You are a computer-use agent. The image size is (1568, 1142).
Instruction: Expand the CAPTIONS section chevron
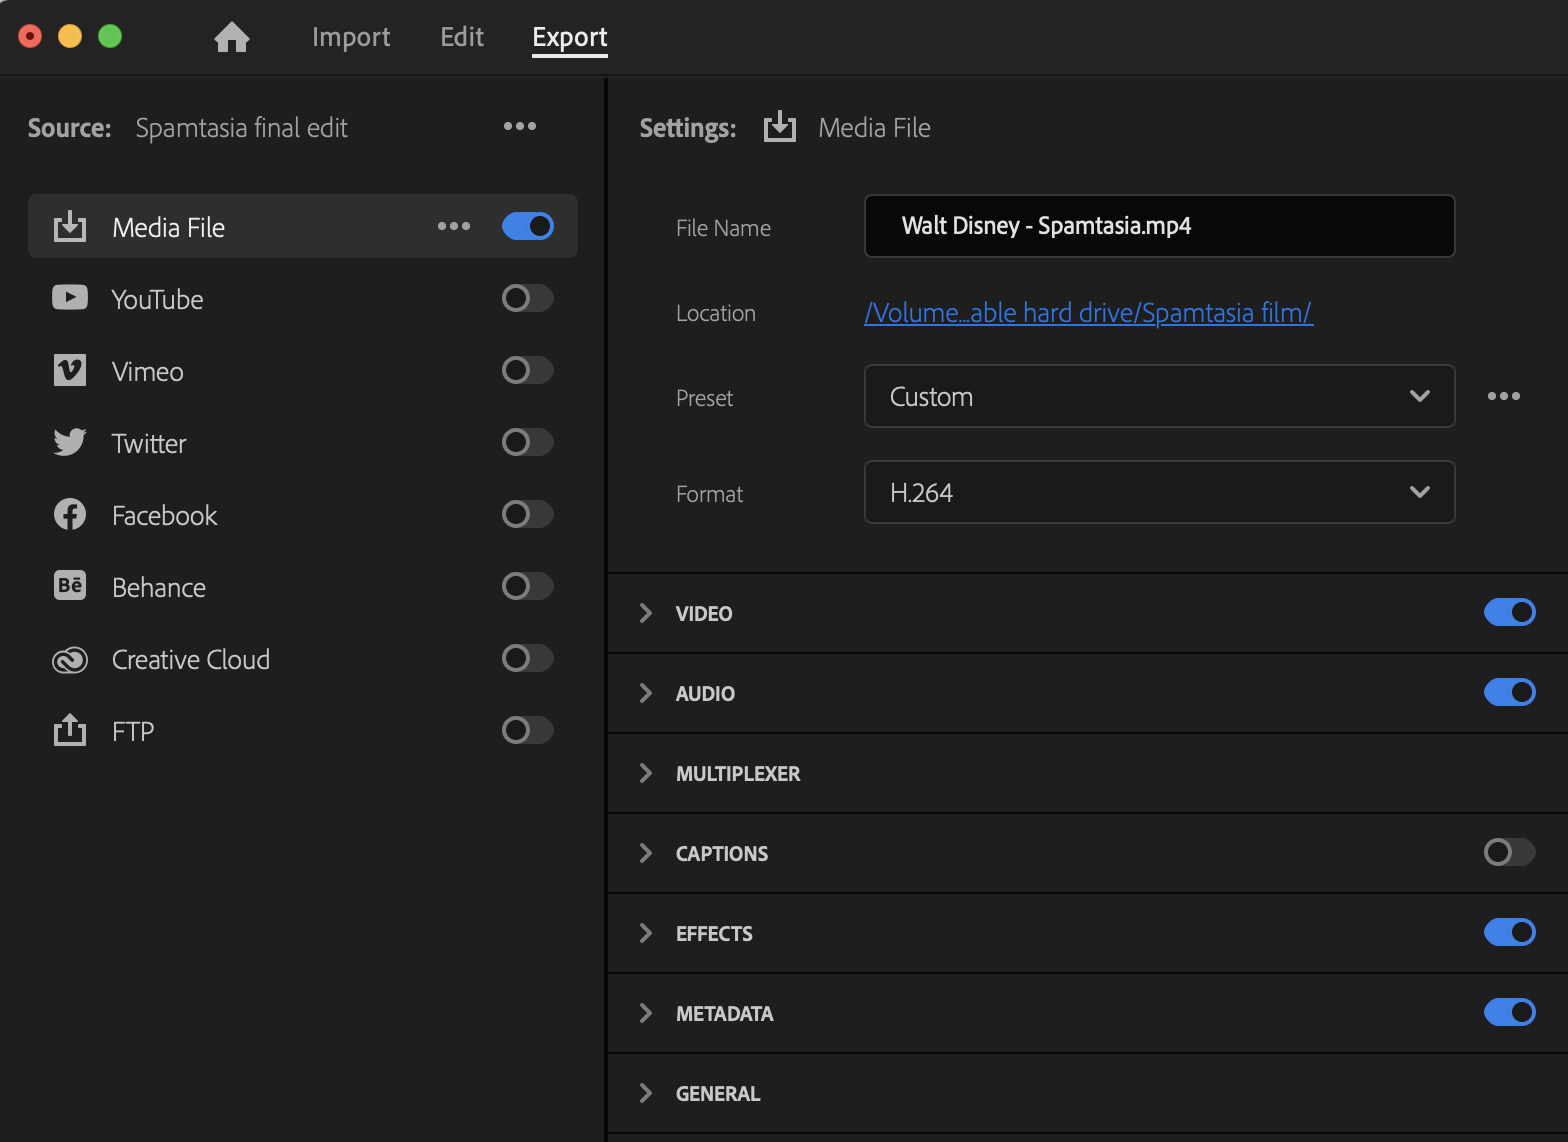[x=646, y=853]
